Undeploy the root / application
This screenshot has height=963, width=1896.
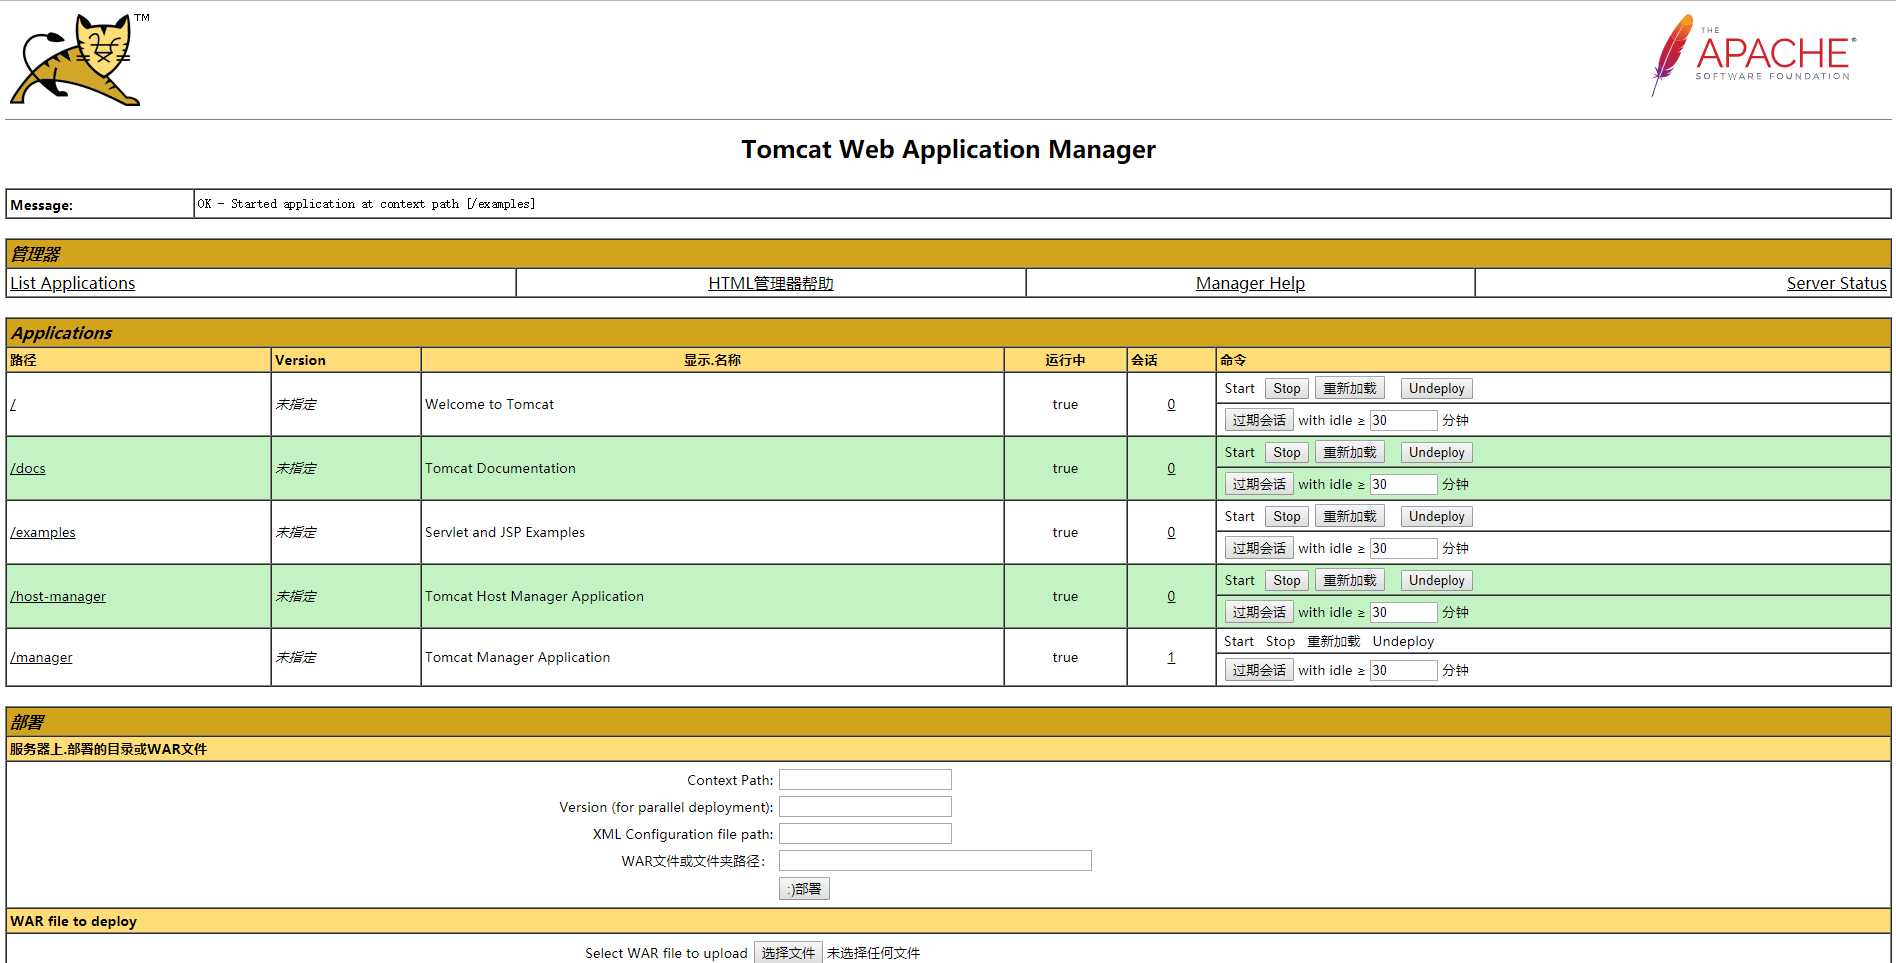click(1436, 388)
